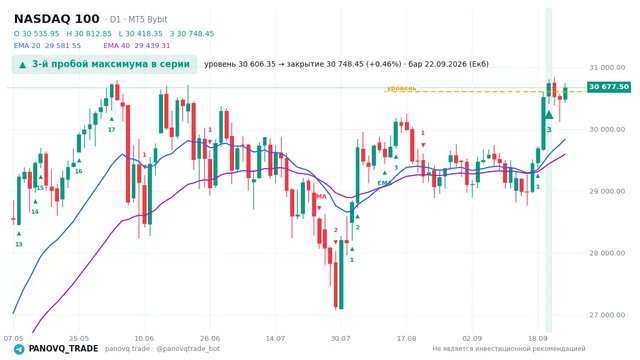Image resolution: width=640 pixels, height=360 pixels.
Task: Select the green signal marker 14
Action: pos(35,211)
